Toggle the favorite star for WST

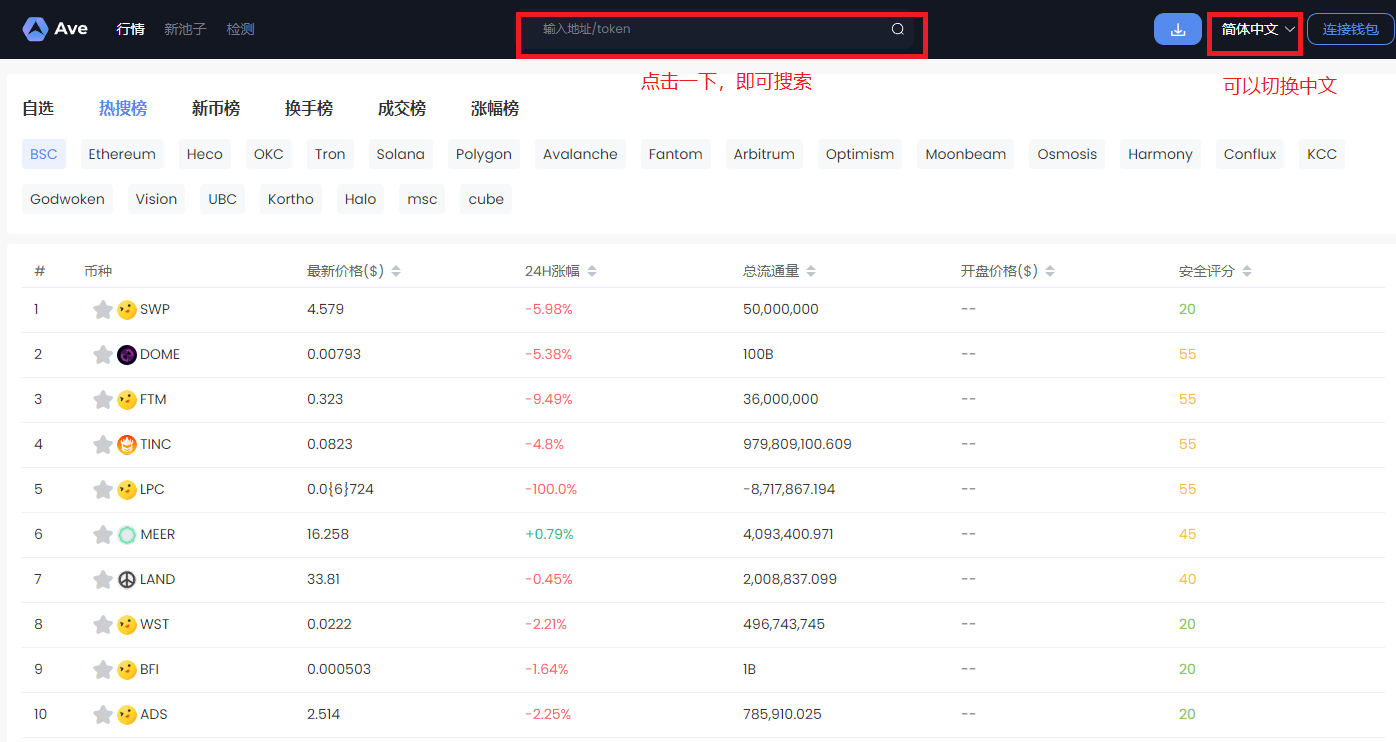click(x=103, y=625)
